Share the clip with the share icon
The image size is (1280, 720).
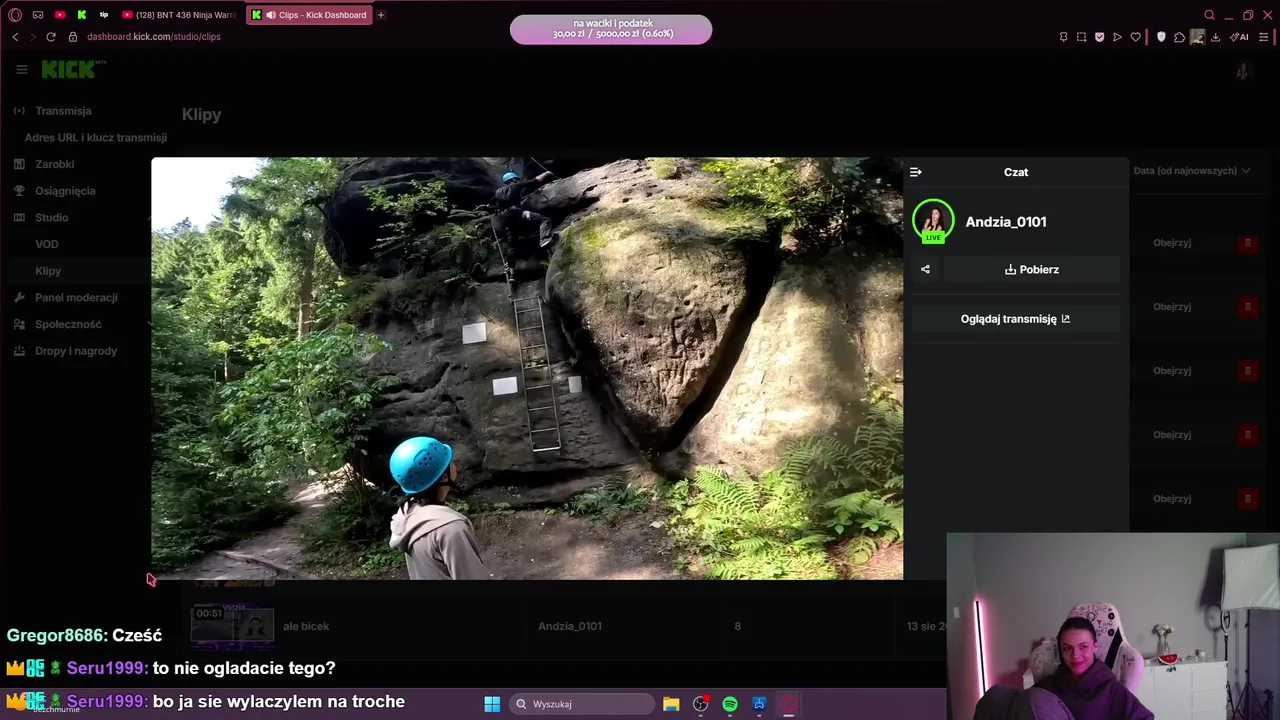[925, 269]
